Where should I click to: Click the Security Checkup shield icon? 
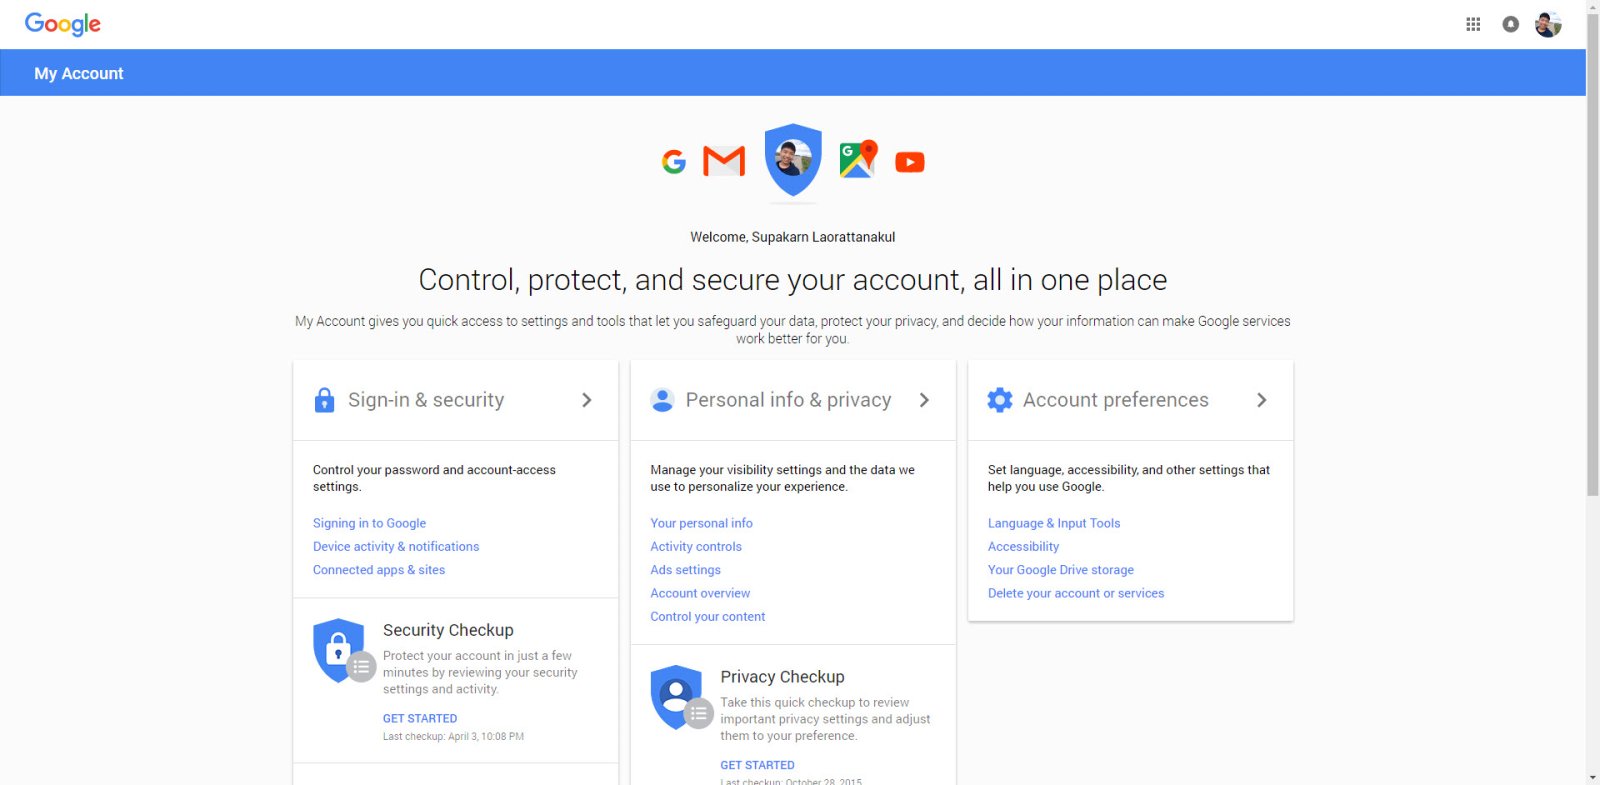(x=340, y=651)
